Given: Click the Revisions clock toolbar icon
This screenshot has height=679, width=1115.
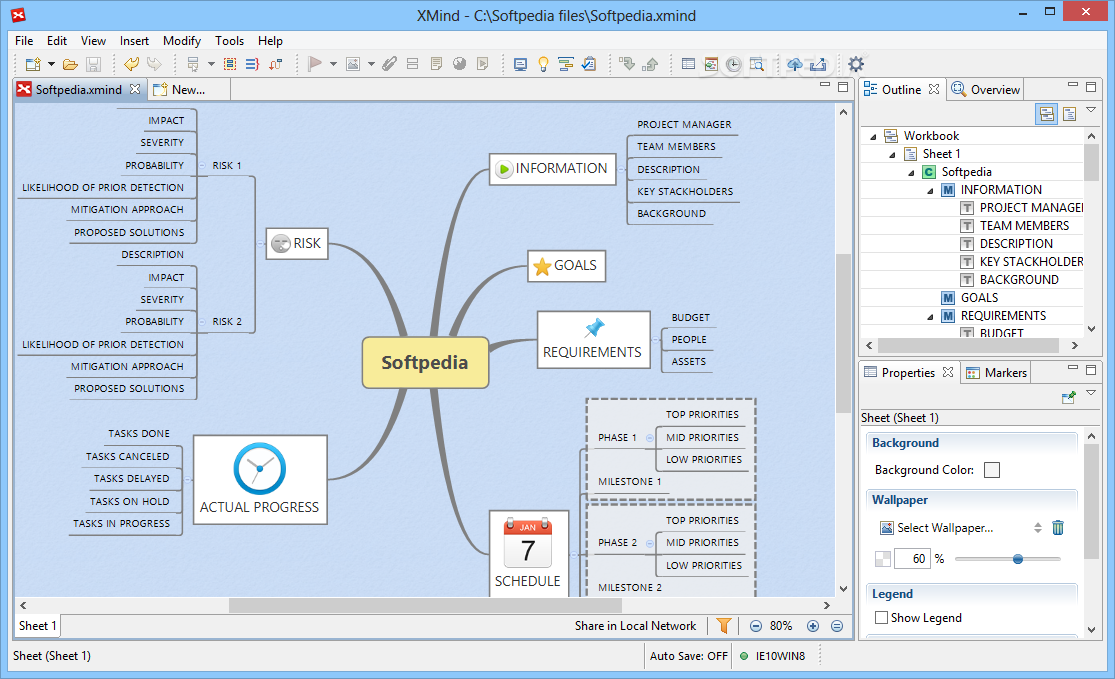Looking at the screenshot, I should tap(734, 65).
